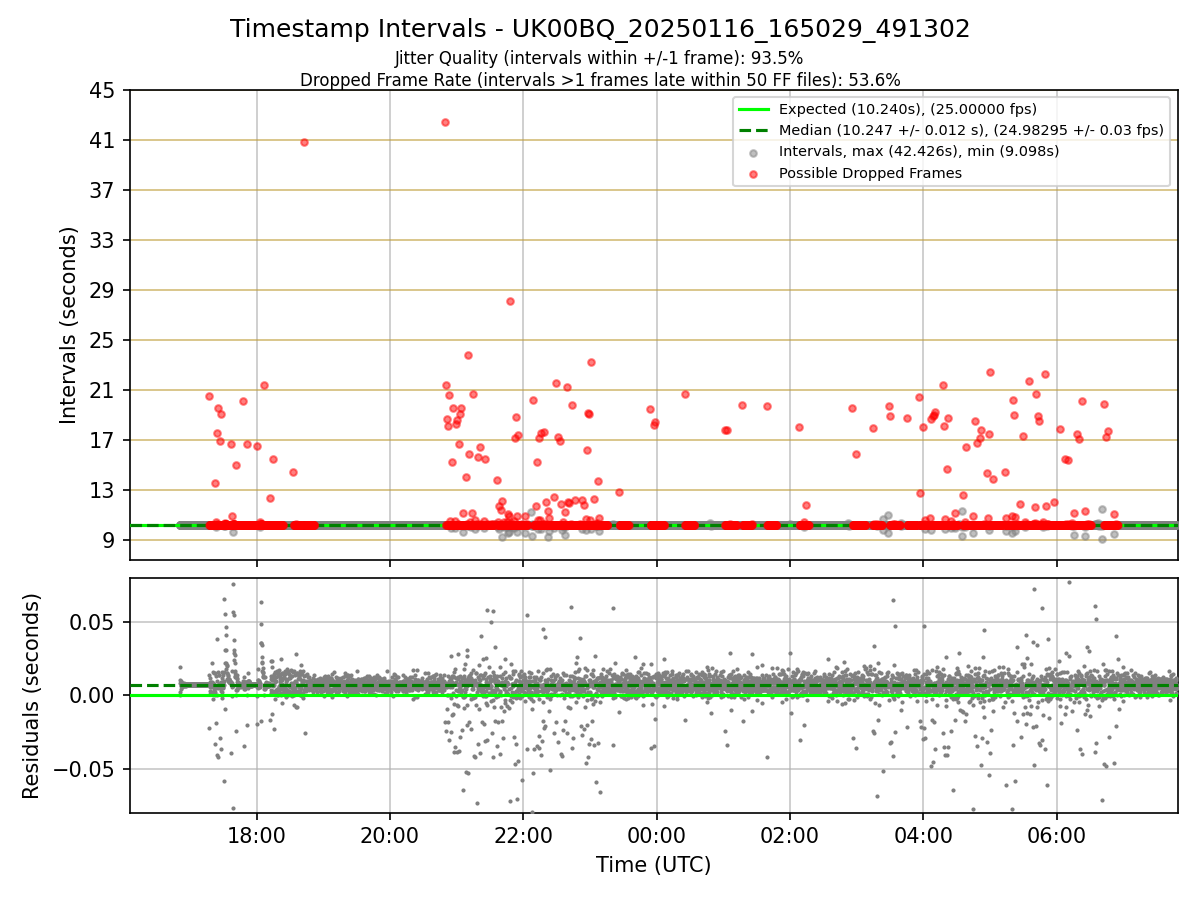Image resolution: width=1200 pixels, height=900 pixels.
Task: Click the red outlier at 28 seconds near 22:00
Action: (x=510, y=301)
